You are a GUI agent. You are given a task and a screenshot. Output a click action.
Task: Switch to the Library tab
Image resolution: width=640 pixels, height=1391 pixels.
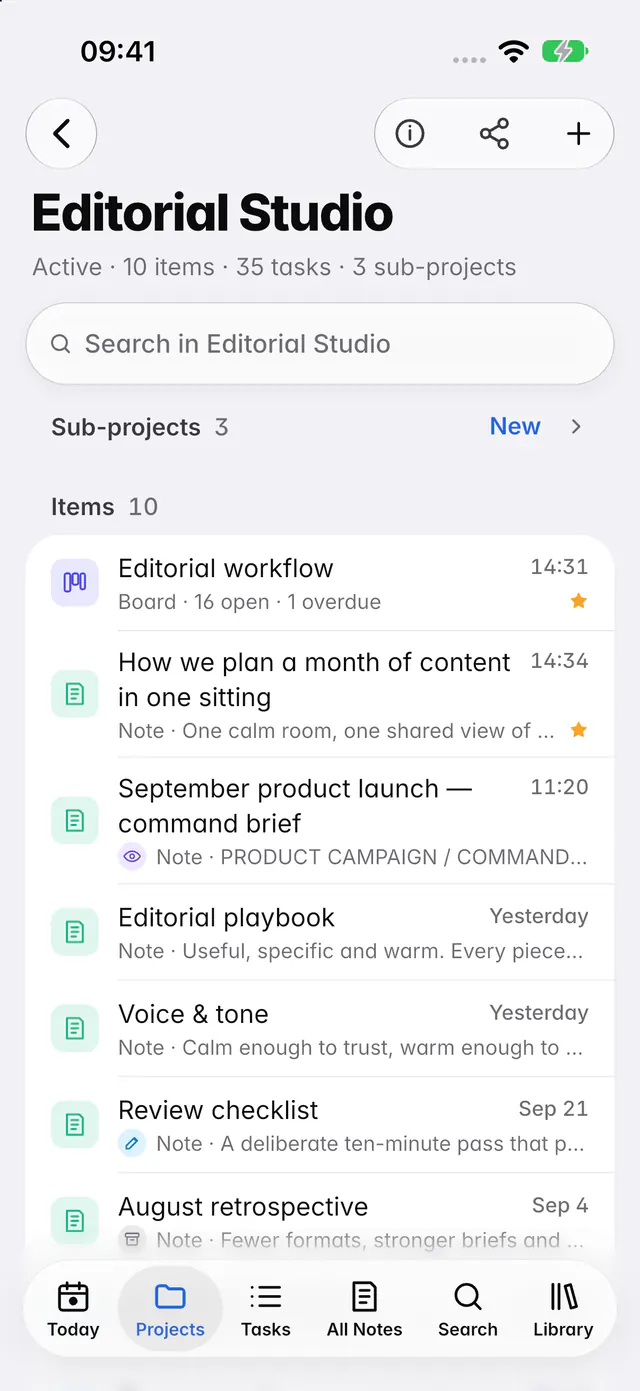point(563,1310)
